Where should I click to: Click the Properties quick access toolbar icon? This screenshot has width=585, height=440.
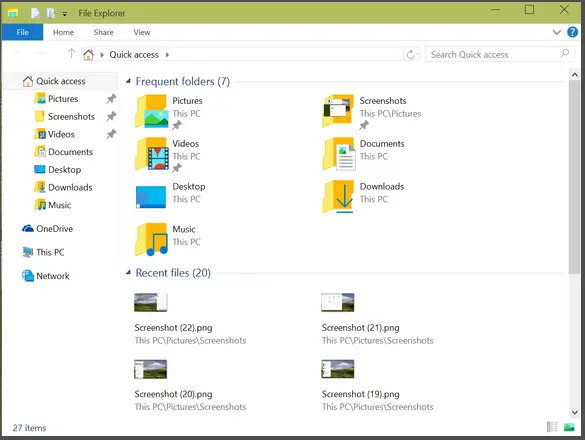(35, 13)
